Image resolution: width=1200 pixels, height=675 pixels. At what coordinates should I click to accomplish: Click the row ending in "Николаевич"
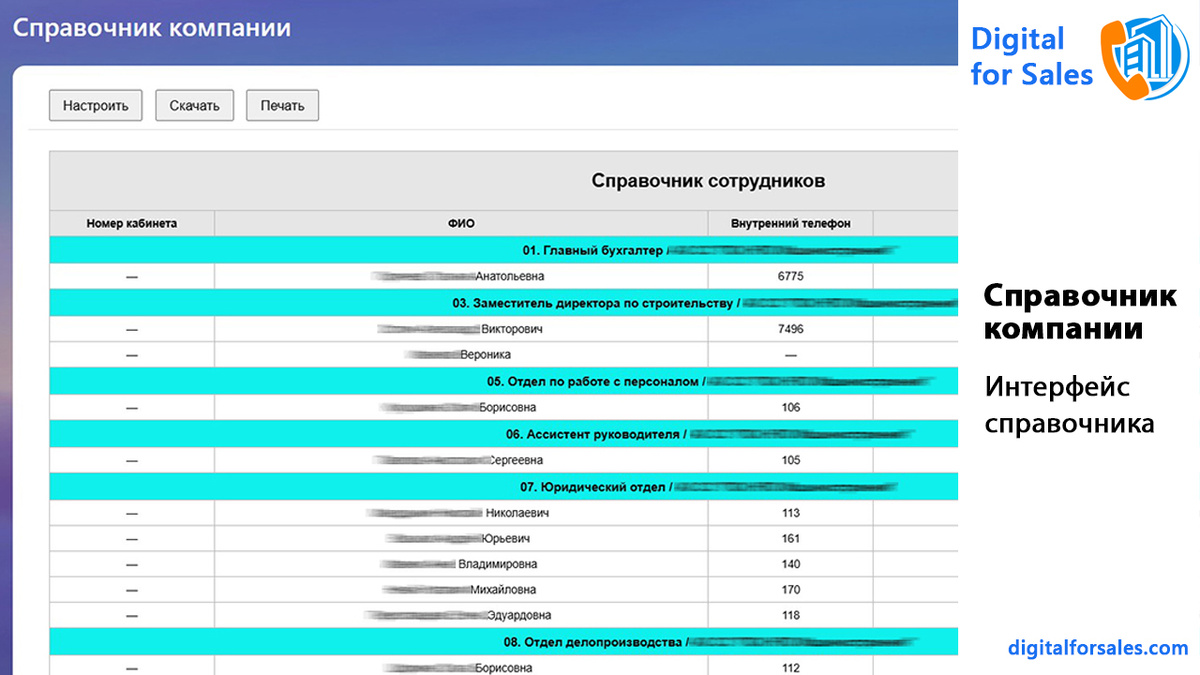click(460, 512)
